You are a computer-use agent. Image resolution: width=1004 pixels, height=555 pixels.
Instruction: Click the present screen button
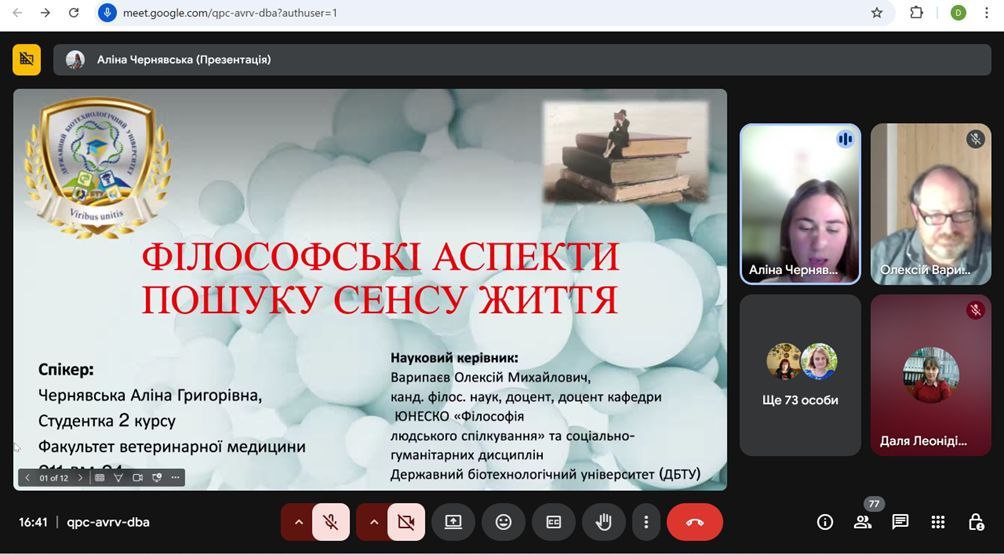(x=453, y=522)
